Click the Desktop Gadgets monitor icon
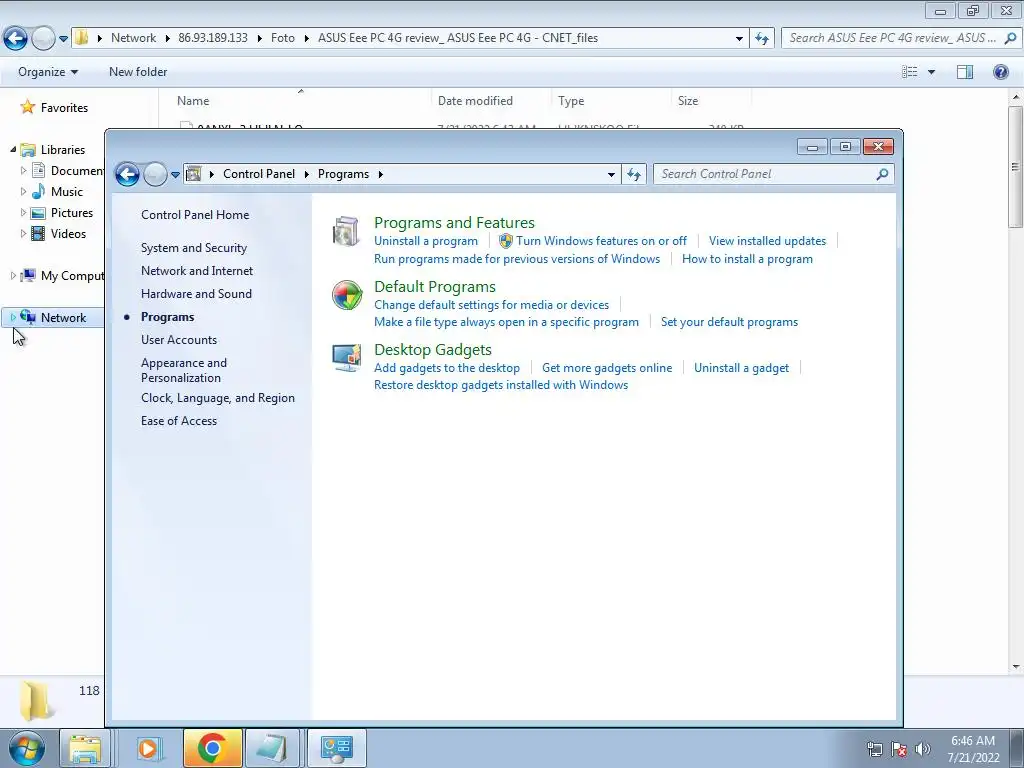The width and height of the screenshot is (1024, 768). point(346,357)
